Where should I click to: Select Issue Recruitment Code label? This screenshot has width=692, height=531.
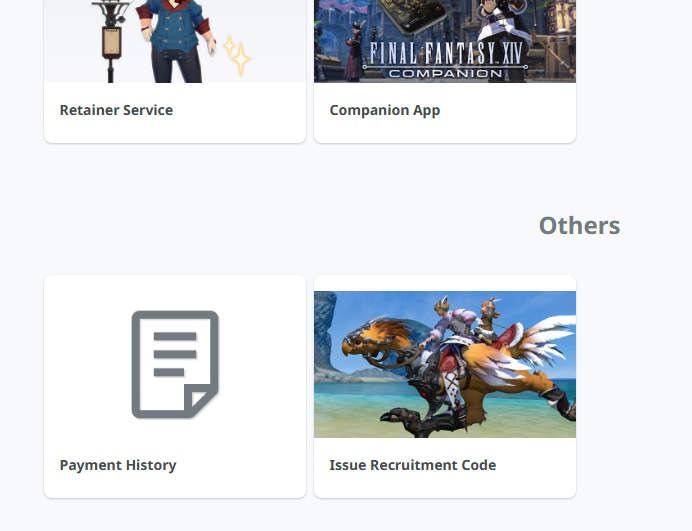tap(412, 465)
